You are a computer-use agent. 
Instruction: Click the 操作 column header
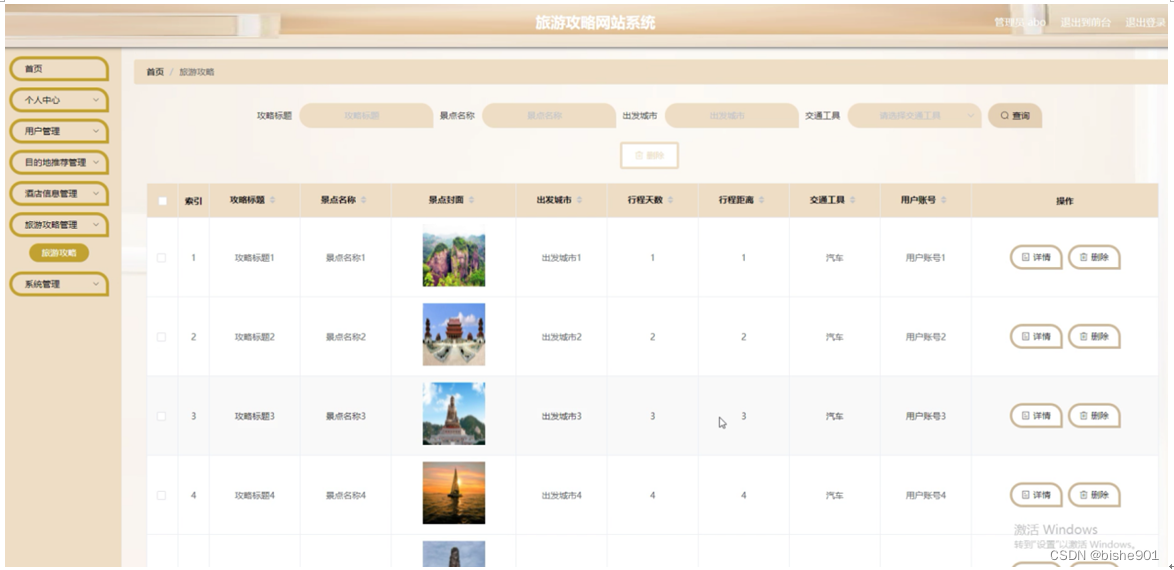click(1065, 201)
